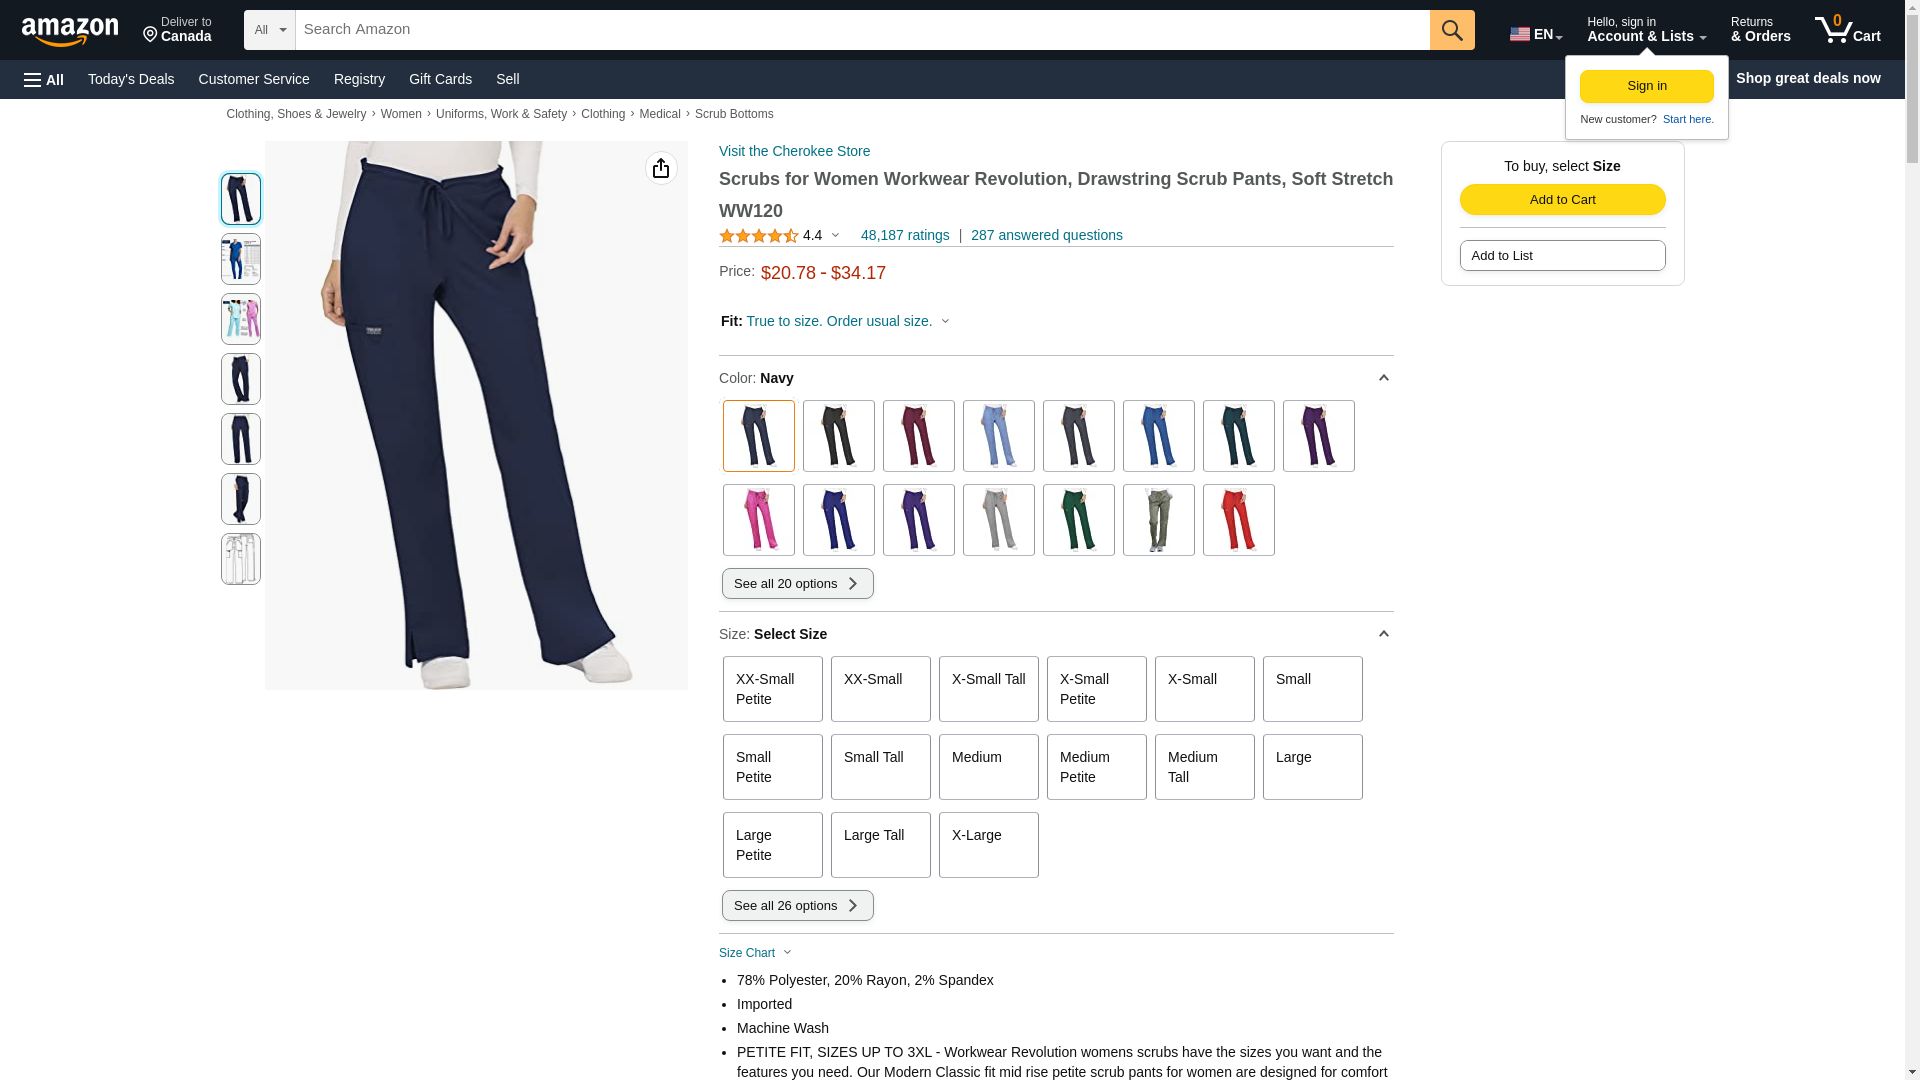The width and height of the screenshot is (1920, 1080).
Task: Open the All hamburger menu
Action: click(44, 79)
